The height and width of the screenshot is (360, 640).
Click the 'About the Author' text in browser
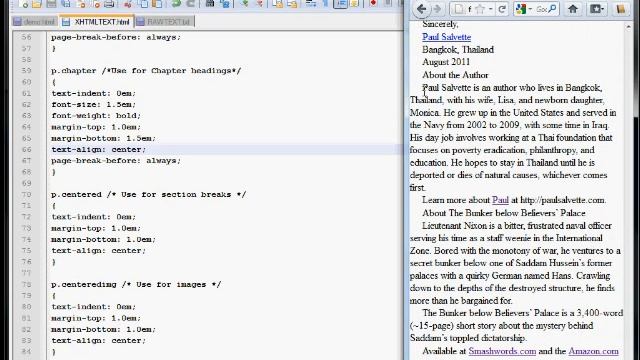pyautogui.click(x=455, y=75)
